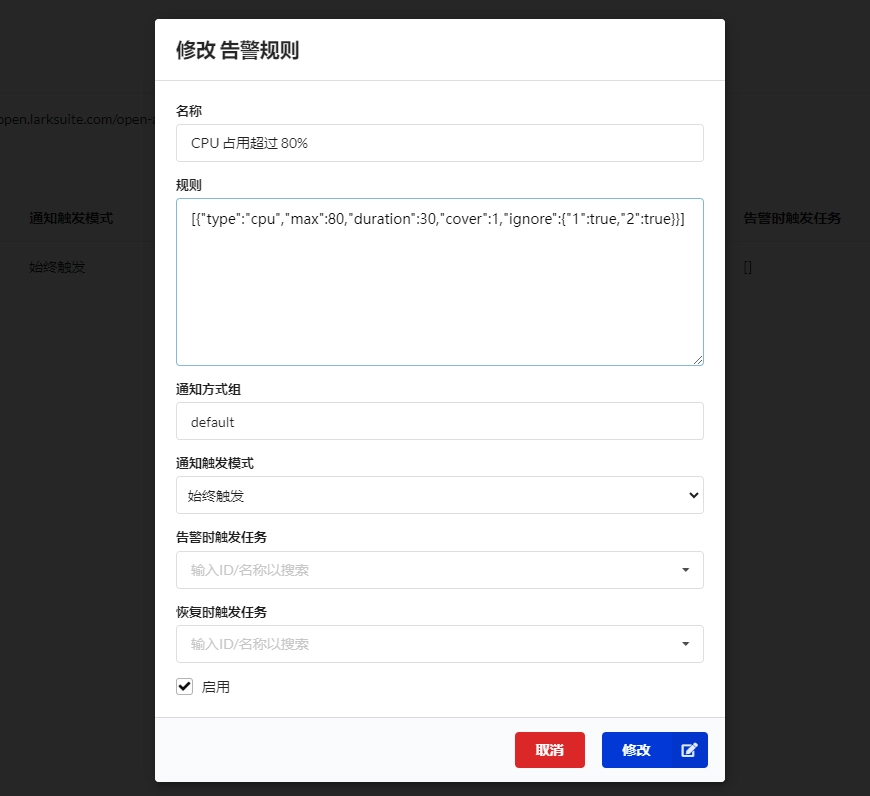Click the edit pencil icon on 修改 button
This screenshot has height=796, width=870.
688,750
